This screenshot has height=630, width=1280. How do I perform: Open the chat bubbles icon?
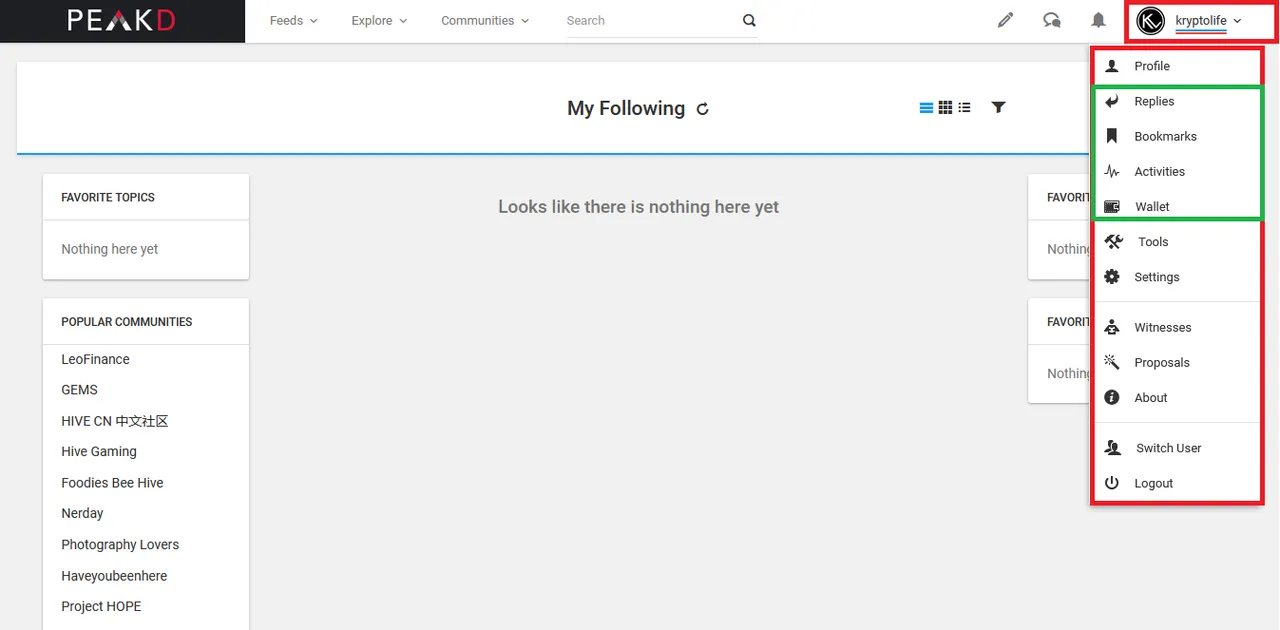click(1052, 20)
